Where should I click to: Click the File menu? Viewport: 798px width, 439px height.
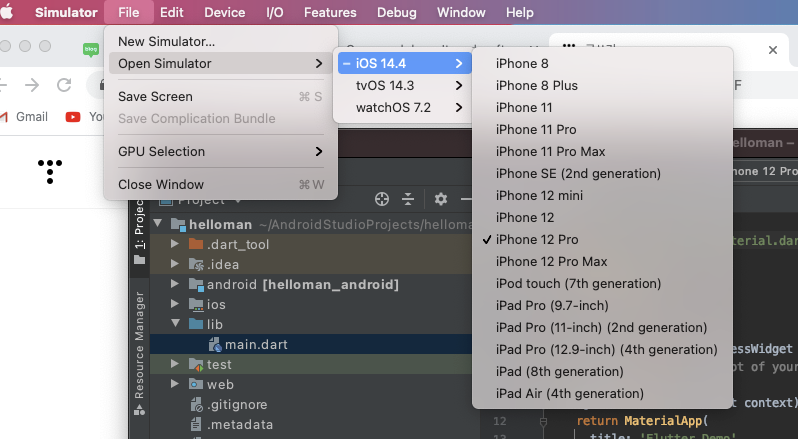(129, 12)
